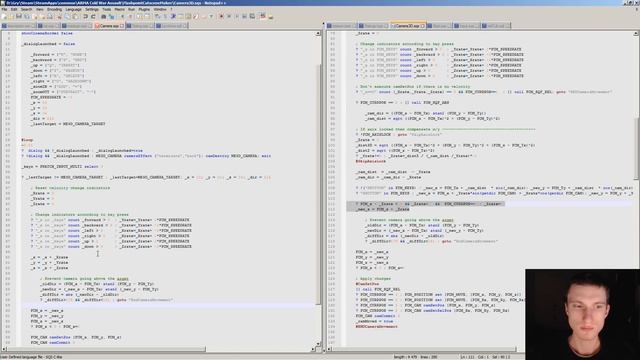
Task: Click status bar language type text
Action: [32, 357]
